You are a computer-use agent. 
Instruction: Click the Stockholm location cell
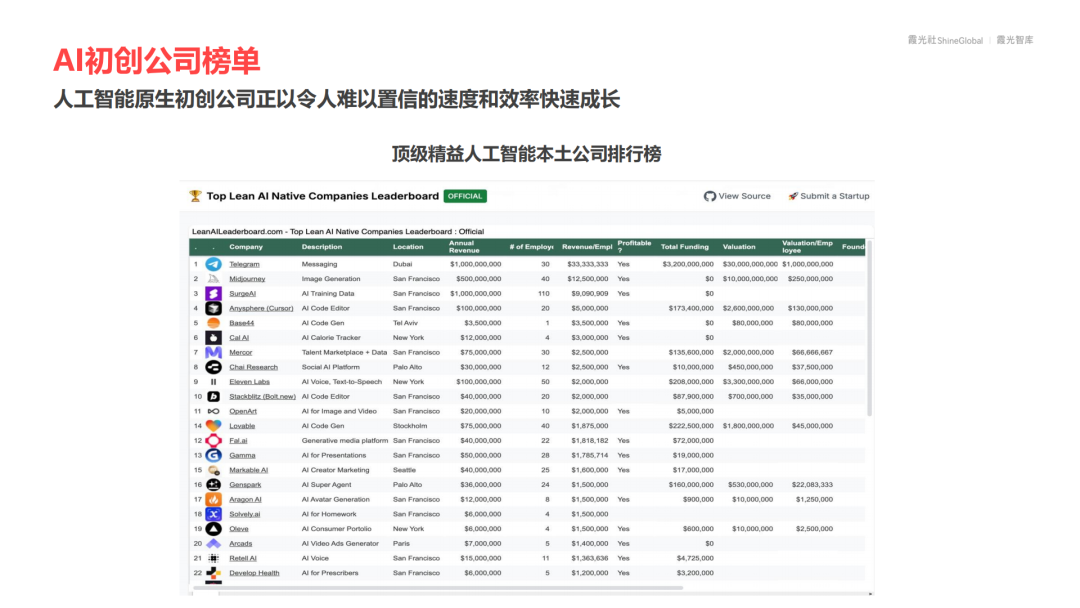pyautogui.click(x=410, y=426)
